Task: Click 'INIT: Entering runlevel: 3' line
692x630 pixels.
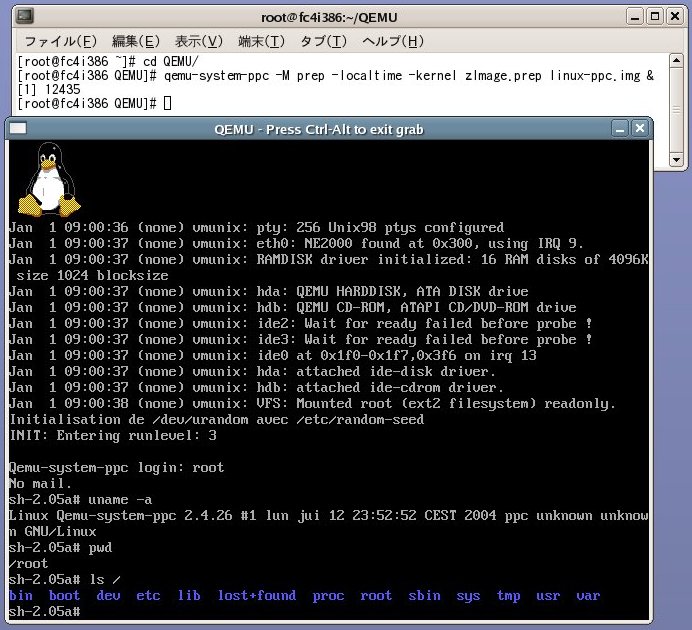Action: [113, 435]
